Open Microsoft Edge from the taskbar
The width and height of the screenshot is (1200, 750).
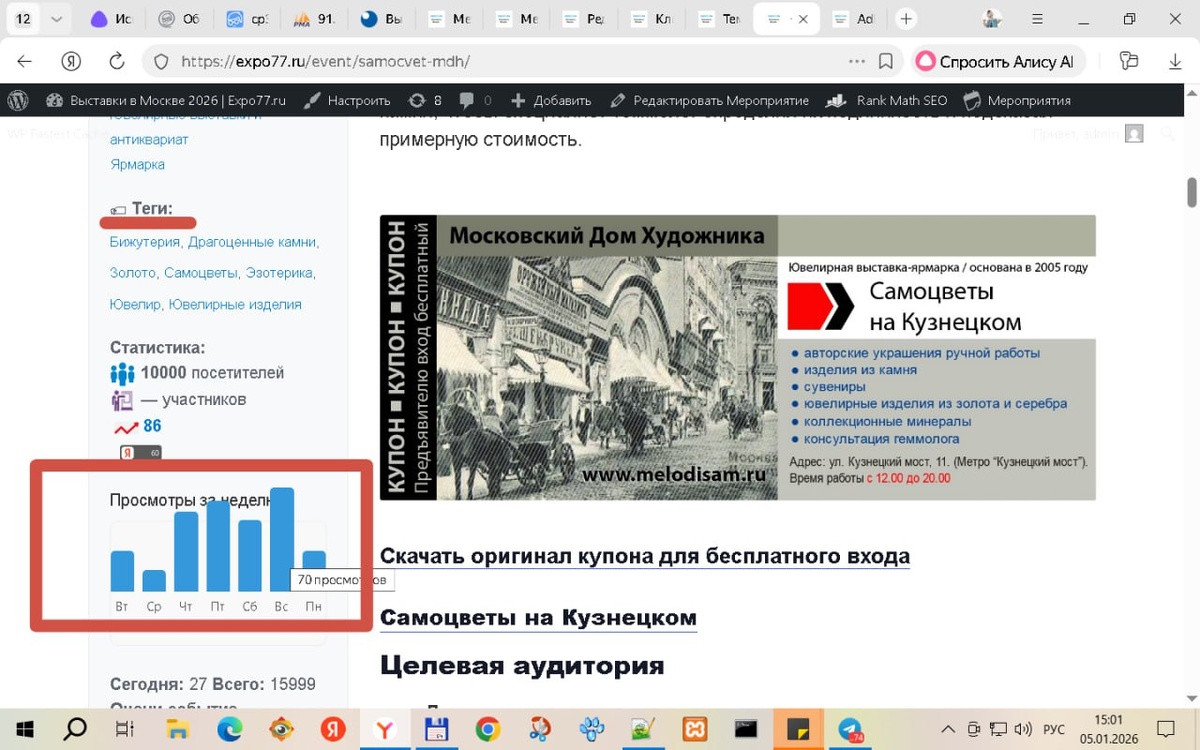point(229,729)
